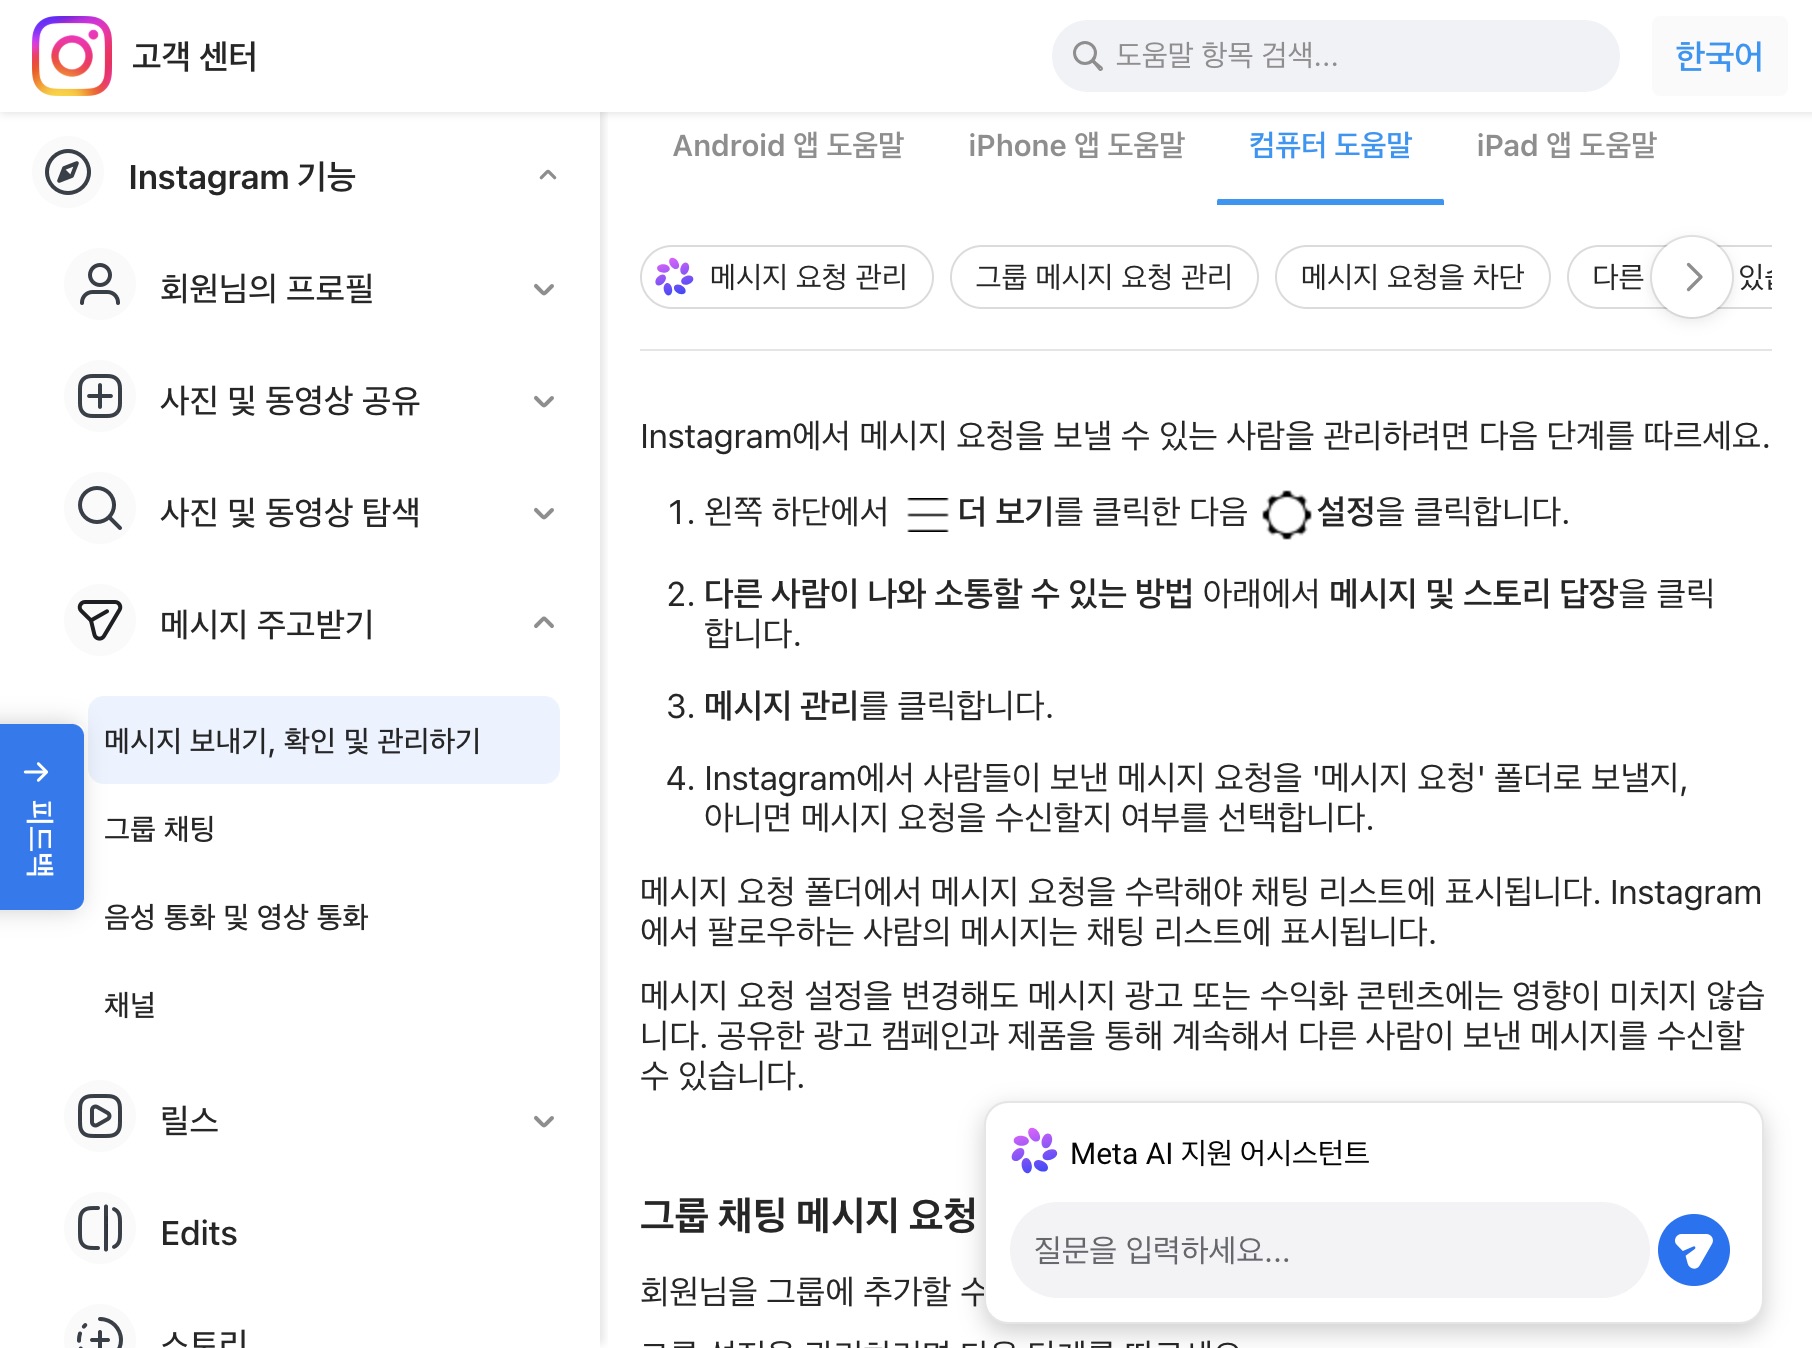
Task: Switch to iPad 앱 도움말 tab
Action: click(x=1566, y=146)
